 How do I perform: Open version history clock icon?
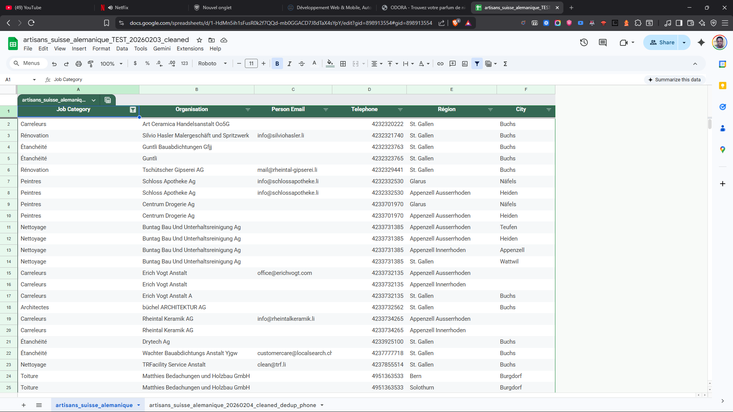(584, 43)
